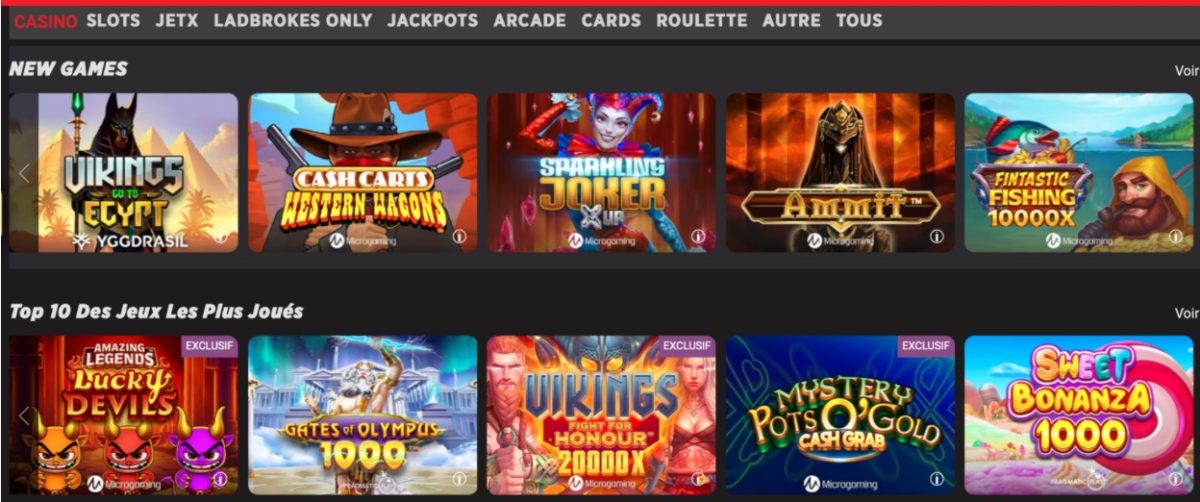Launch Gates of Olympus 1000 game
1200x502 pixels.
coord(362,415)
